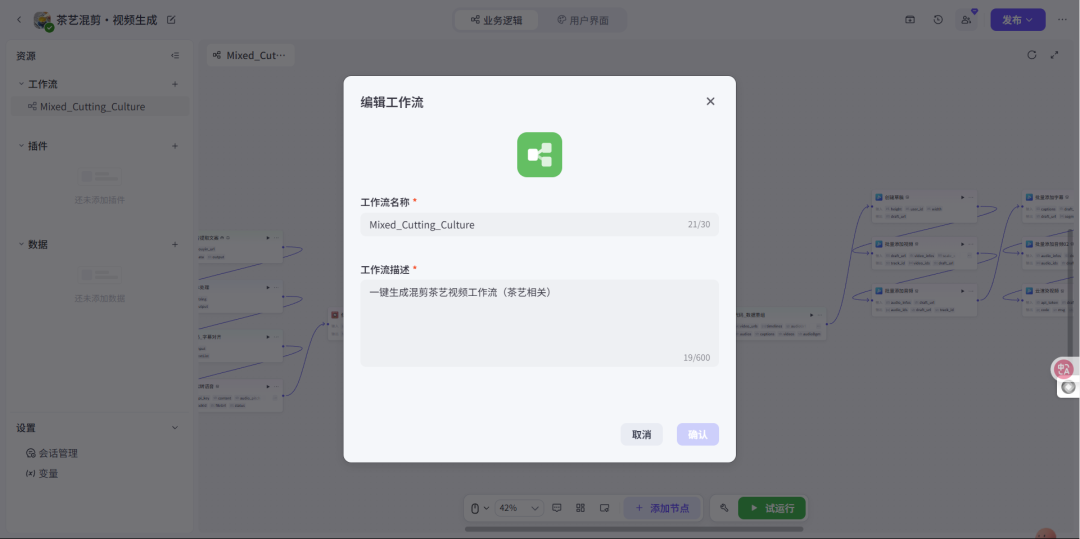Image resolution: width=1080 pixels, height=539 pixels.
Task: Open 会话管理 settings
Action: point(52,454)
